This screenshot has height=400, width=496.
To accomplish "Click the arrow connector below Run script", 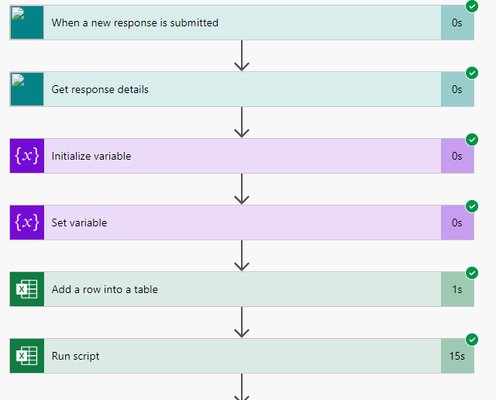I will pyautogui.click(x=242, y=387).
